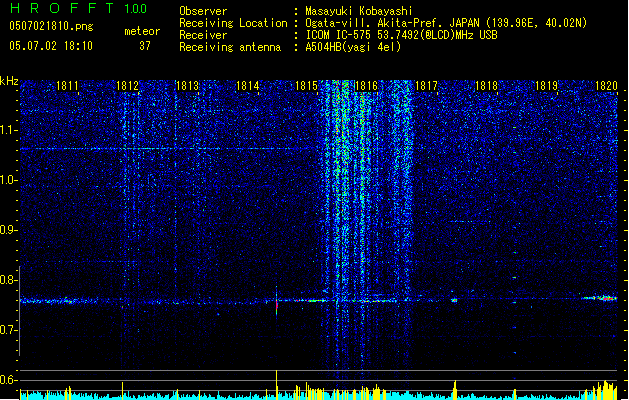Click the kHz axis unit label

click(9, 81)
